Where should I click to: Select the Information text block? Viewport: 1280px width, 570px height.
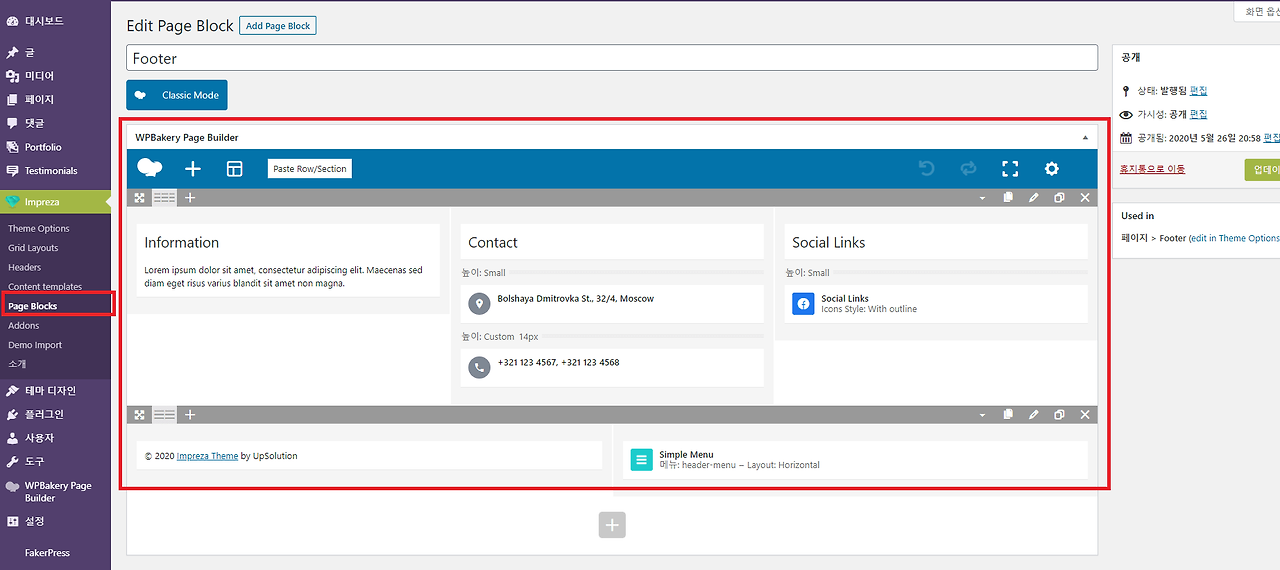click(x=288, y=260)
